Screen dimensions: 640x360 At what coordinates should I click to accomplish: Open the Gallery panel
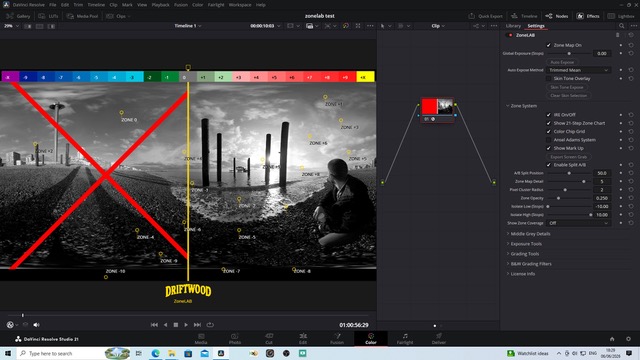pyautogui.click(x=18, y=16)
